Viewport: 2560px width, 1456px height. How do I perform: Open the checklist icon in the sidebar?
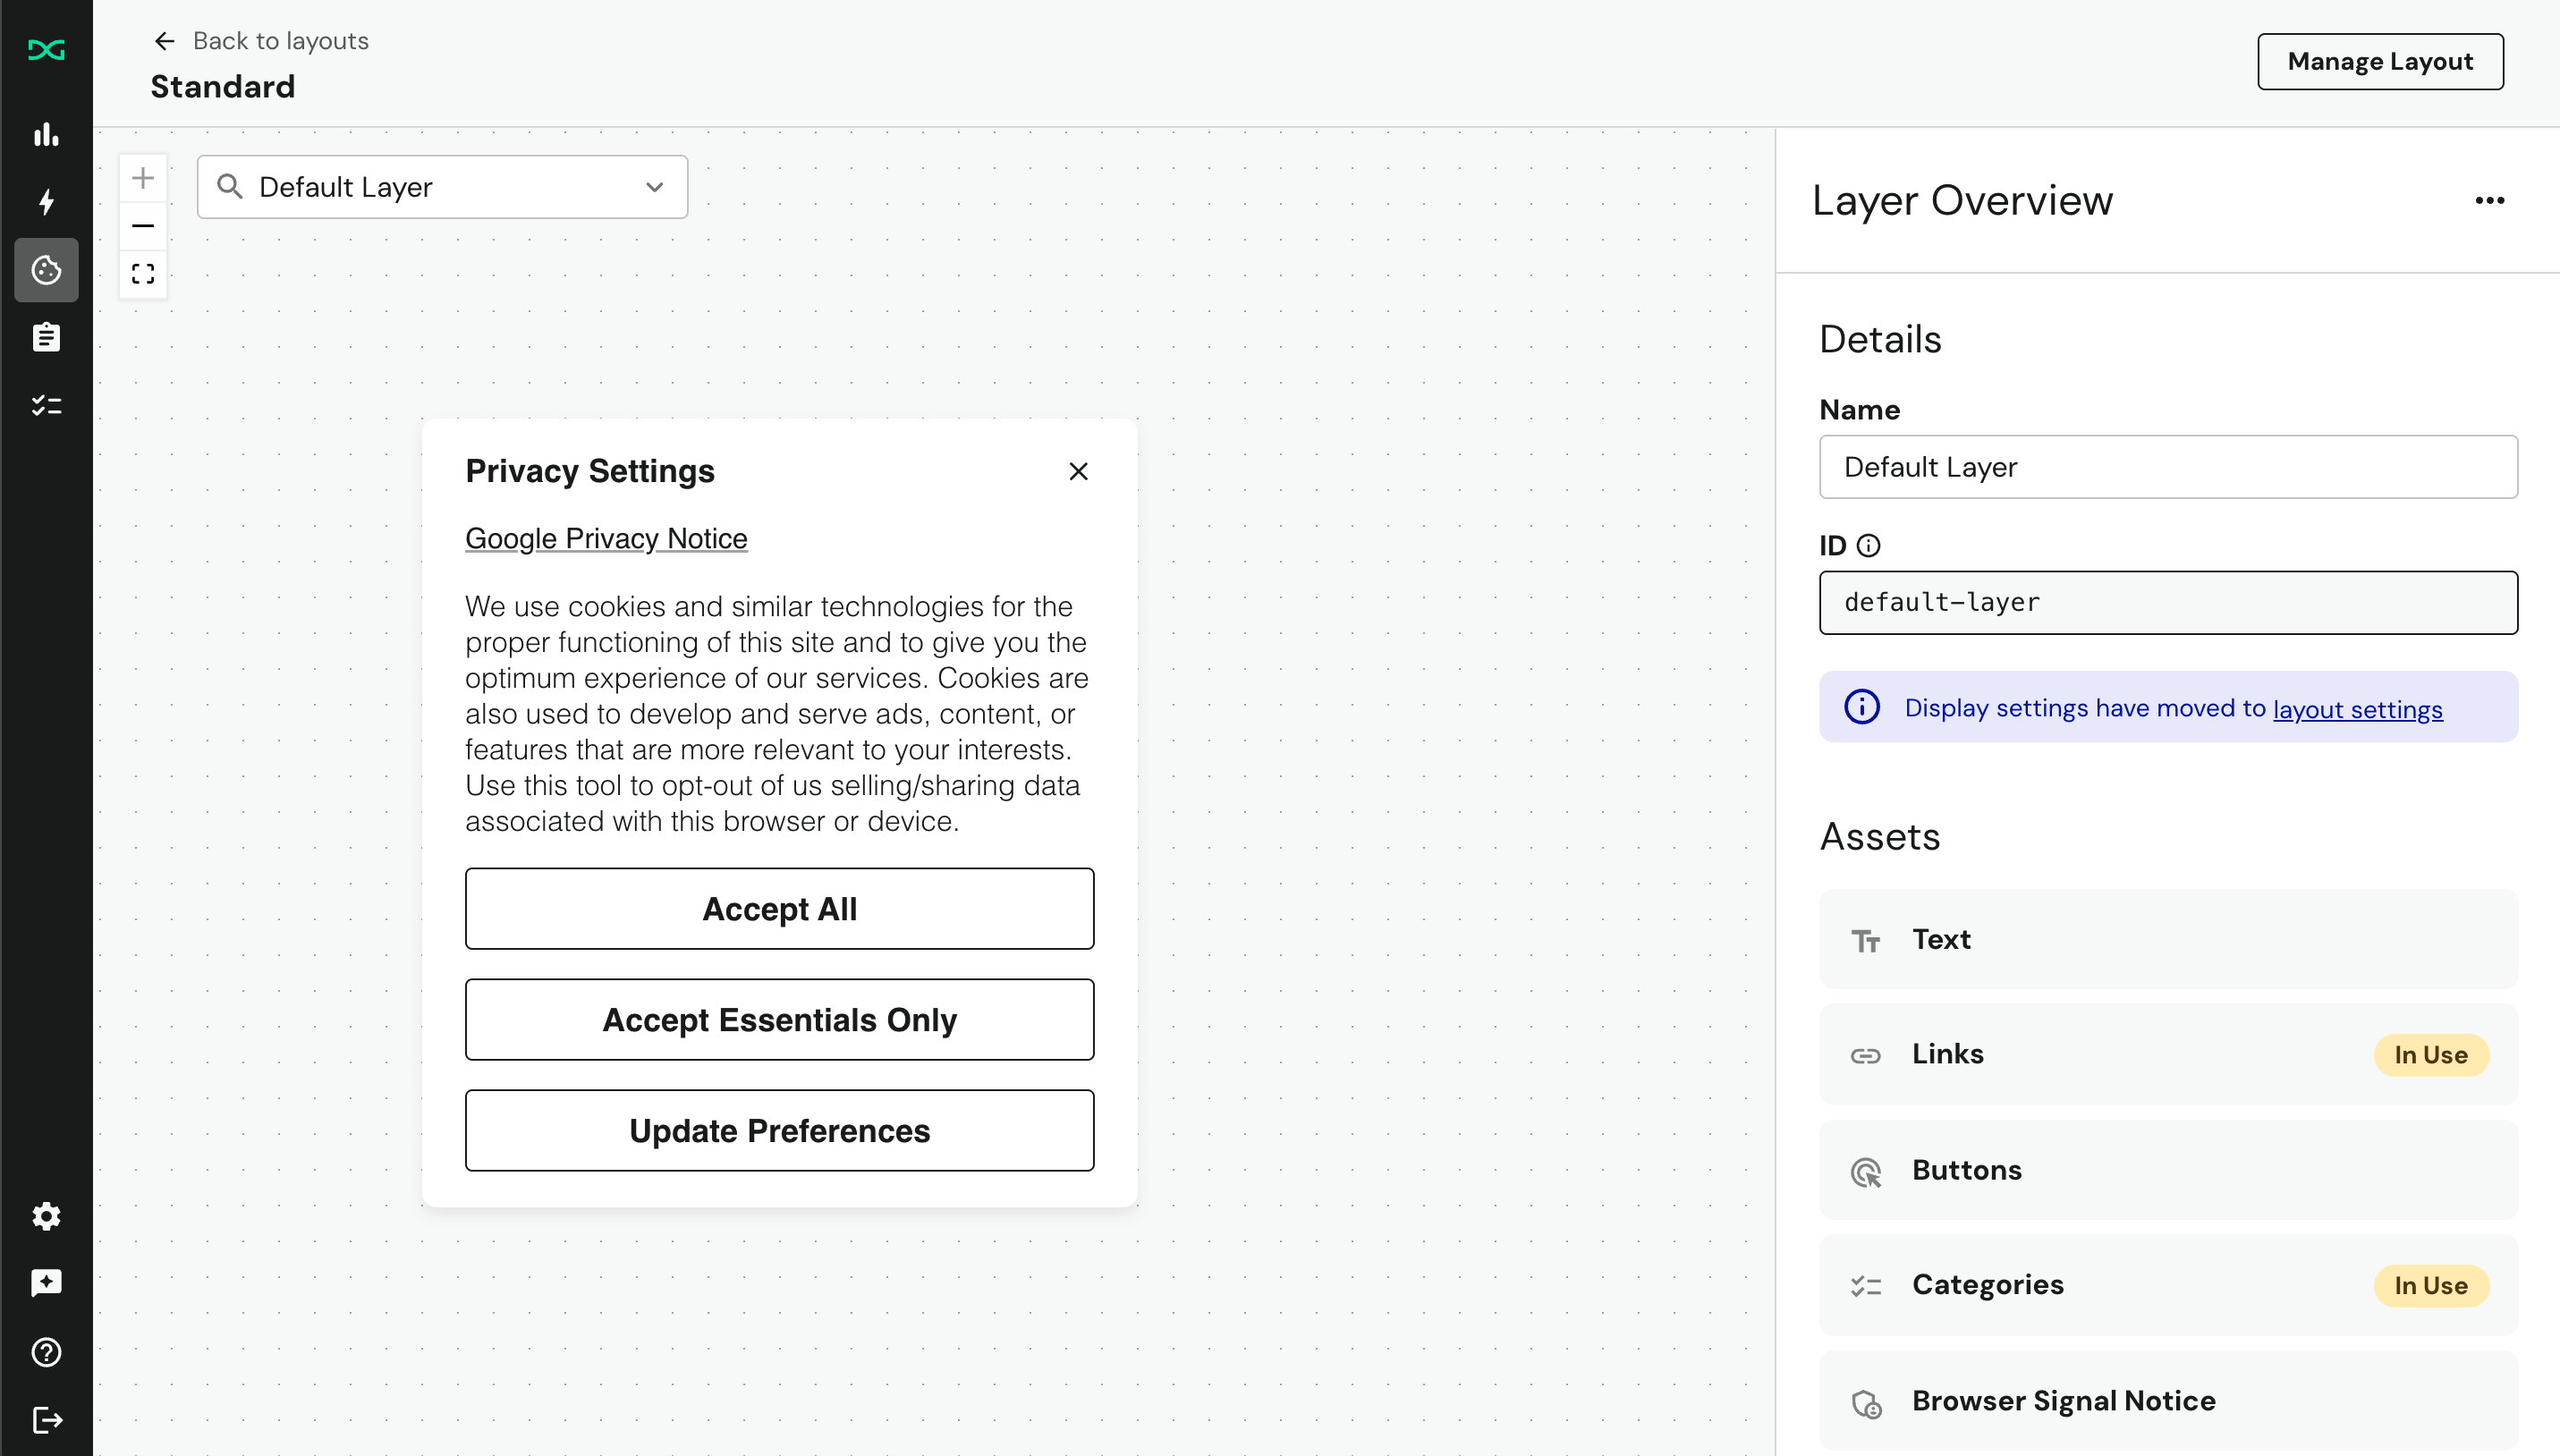tap(46, 404)
